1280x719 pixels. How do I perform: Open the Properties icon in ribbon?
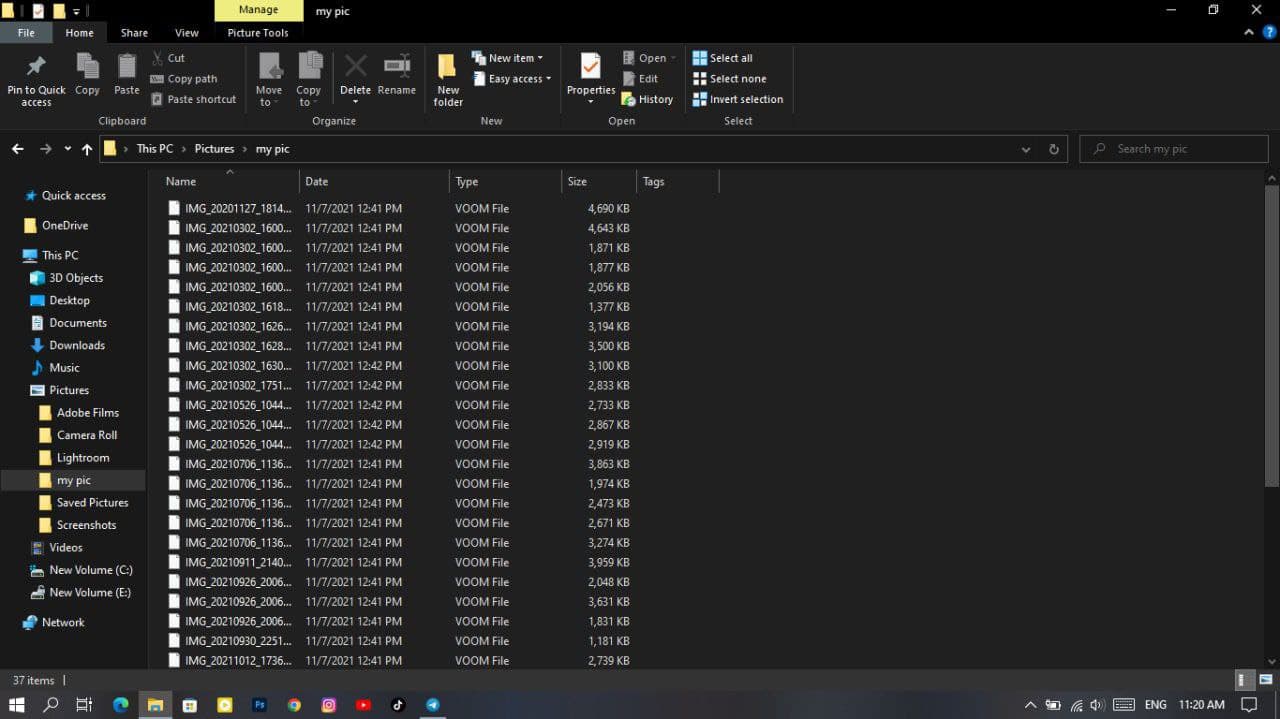coord(591,67)
